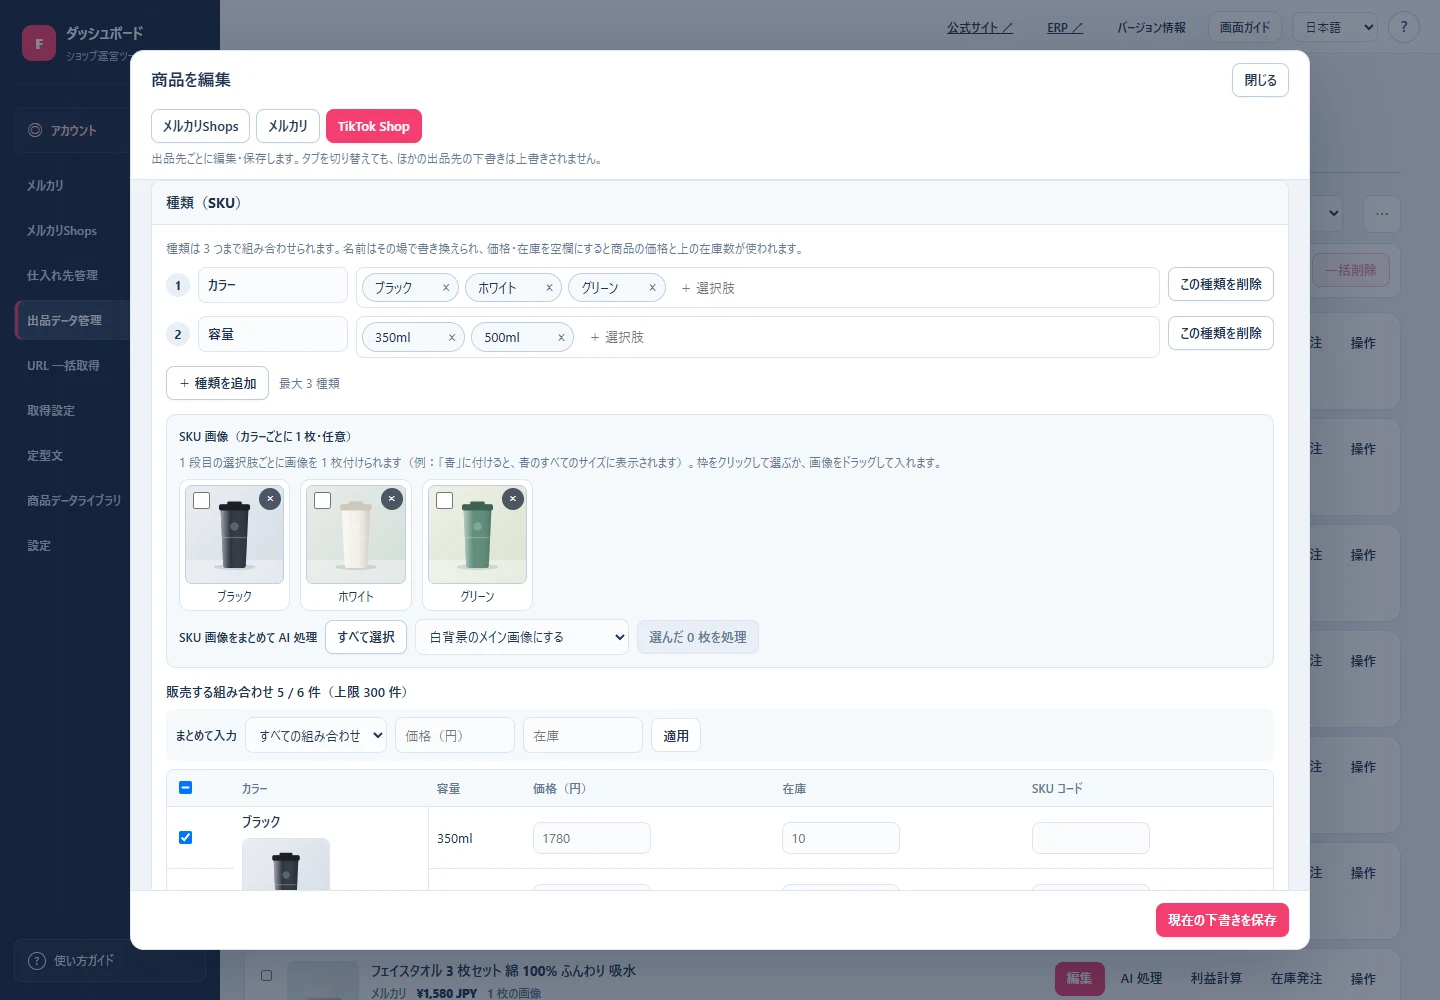Open the 白背景のメイン画像にする dropdown
The image size is (1440, 1000).
click(522, 637)
